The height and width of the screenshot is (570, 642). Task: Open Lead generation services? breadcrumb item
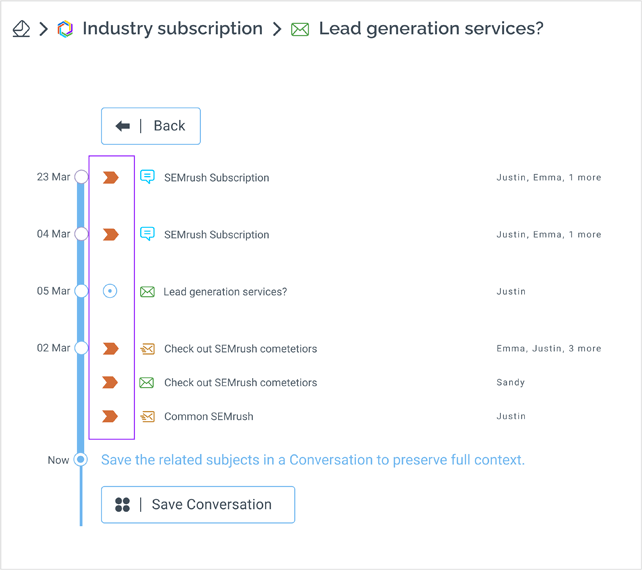[431, 29]
